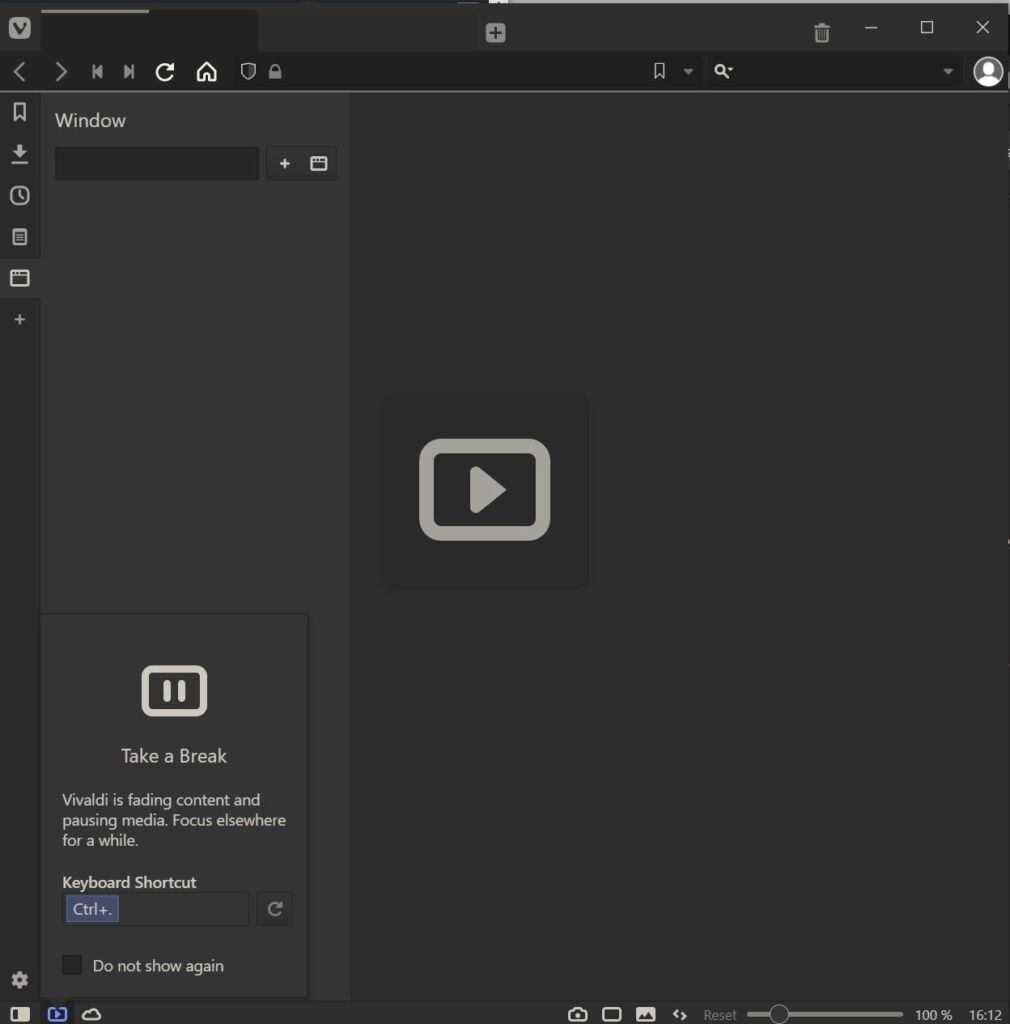Open the Bookmarks panel in the sidebar

[20, 112]
